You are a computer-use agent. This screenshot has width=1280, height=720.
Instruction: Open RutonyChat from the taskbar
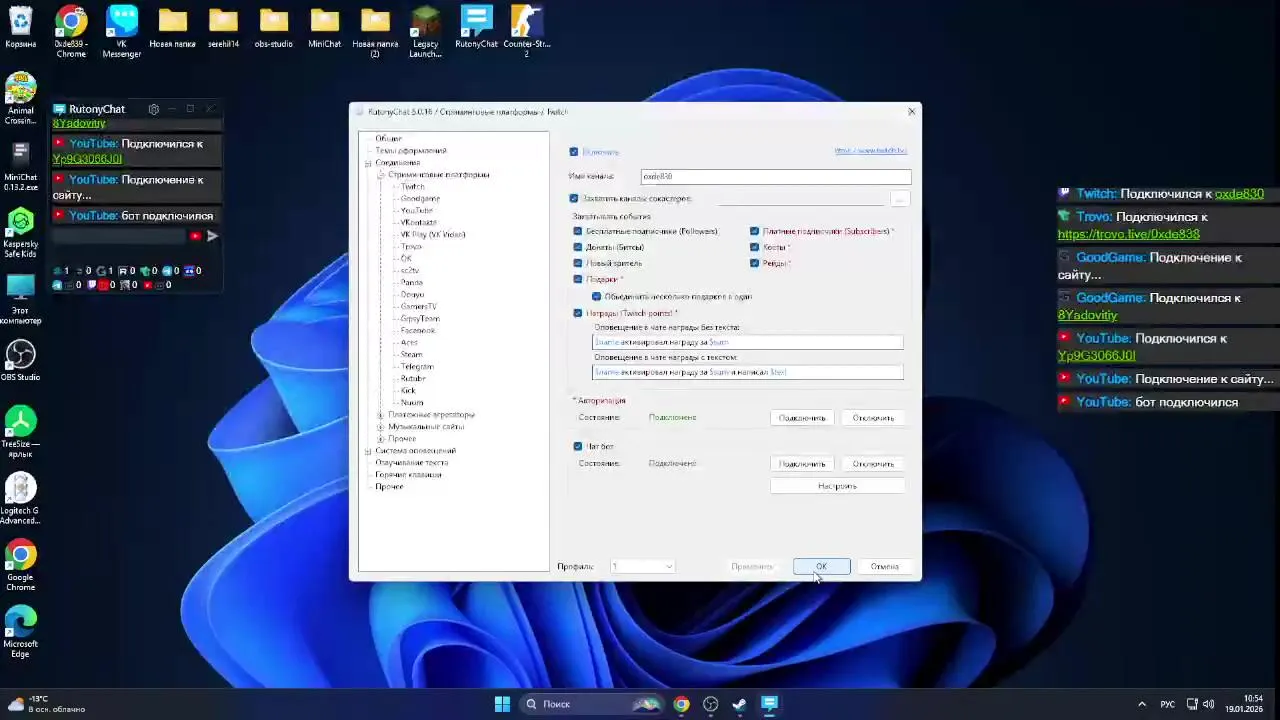769,704
